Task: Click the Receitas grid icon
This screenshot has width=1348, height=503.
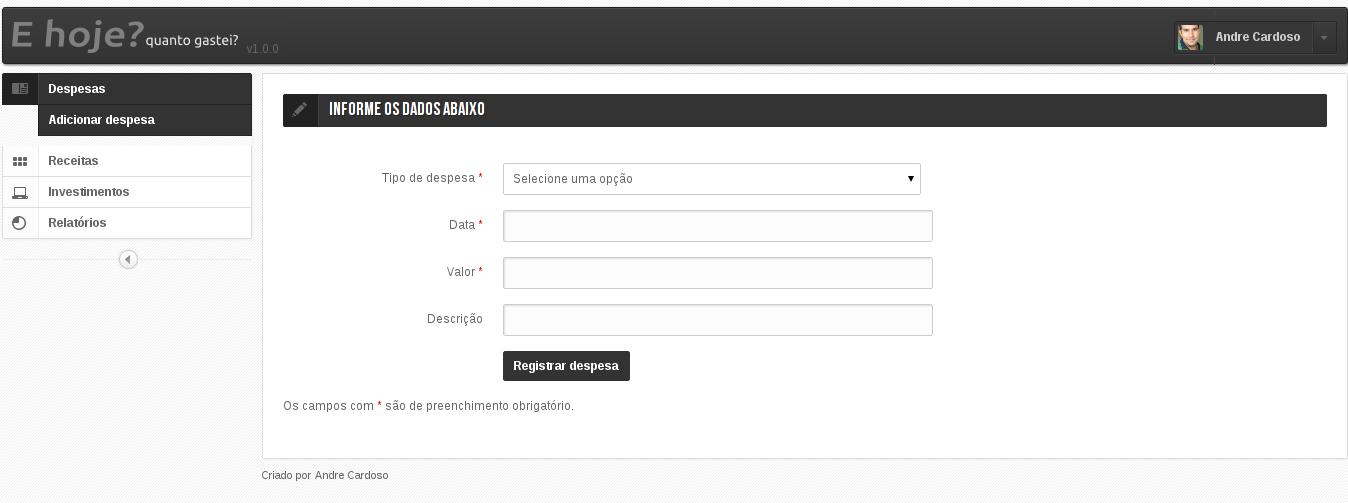Action: 19,161
